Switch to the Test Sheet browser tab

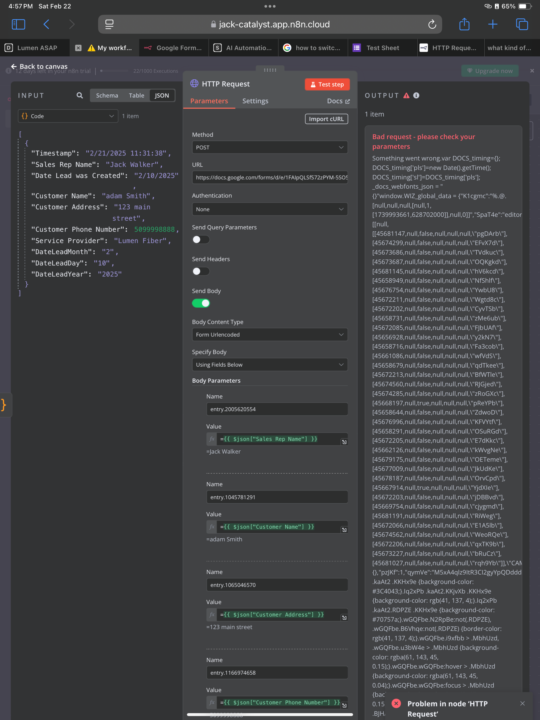click(x=382, y=48)
